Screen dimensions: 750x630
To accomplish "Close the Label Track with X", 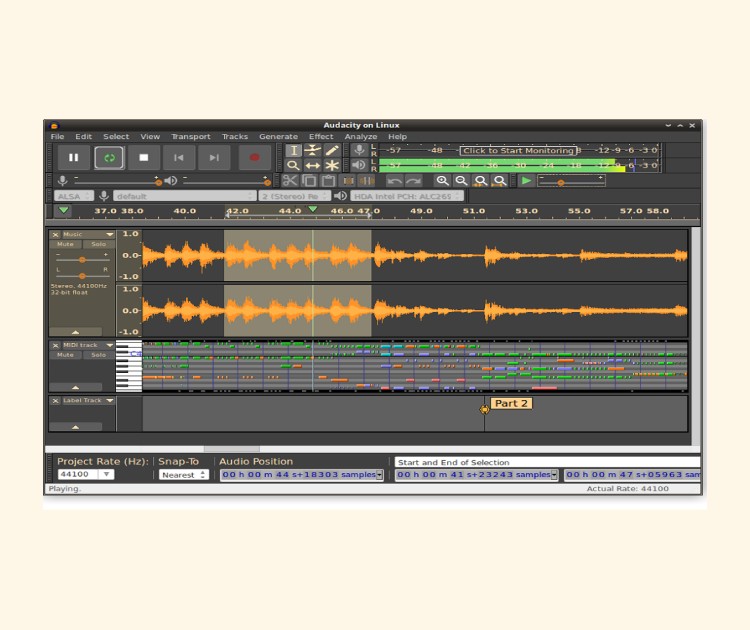I will point(55,400).
